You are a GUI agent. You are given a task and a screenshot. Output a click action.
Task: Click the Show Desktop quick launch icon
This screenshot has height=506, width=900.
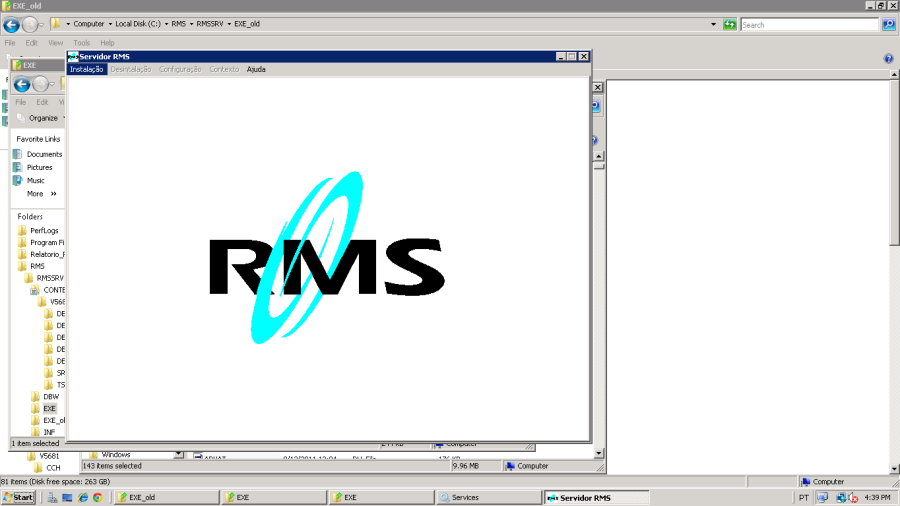(67, 497)
